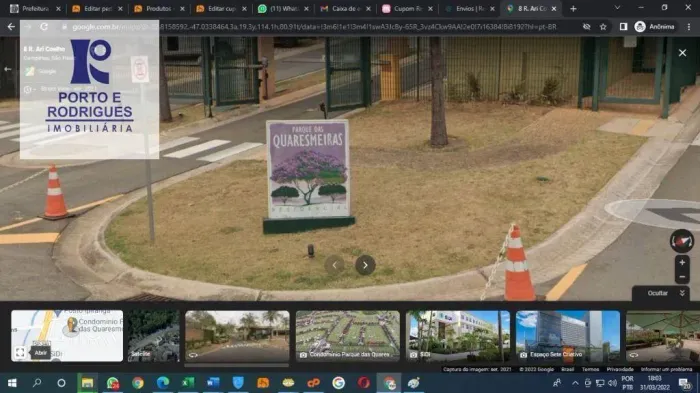Open Word from the taskbar
This screenshot has height=393, width=700.
click(213, 383)
